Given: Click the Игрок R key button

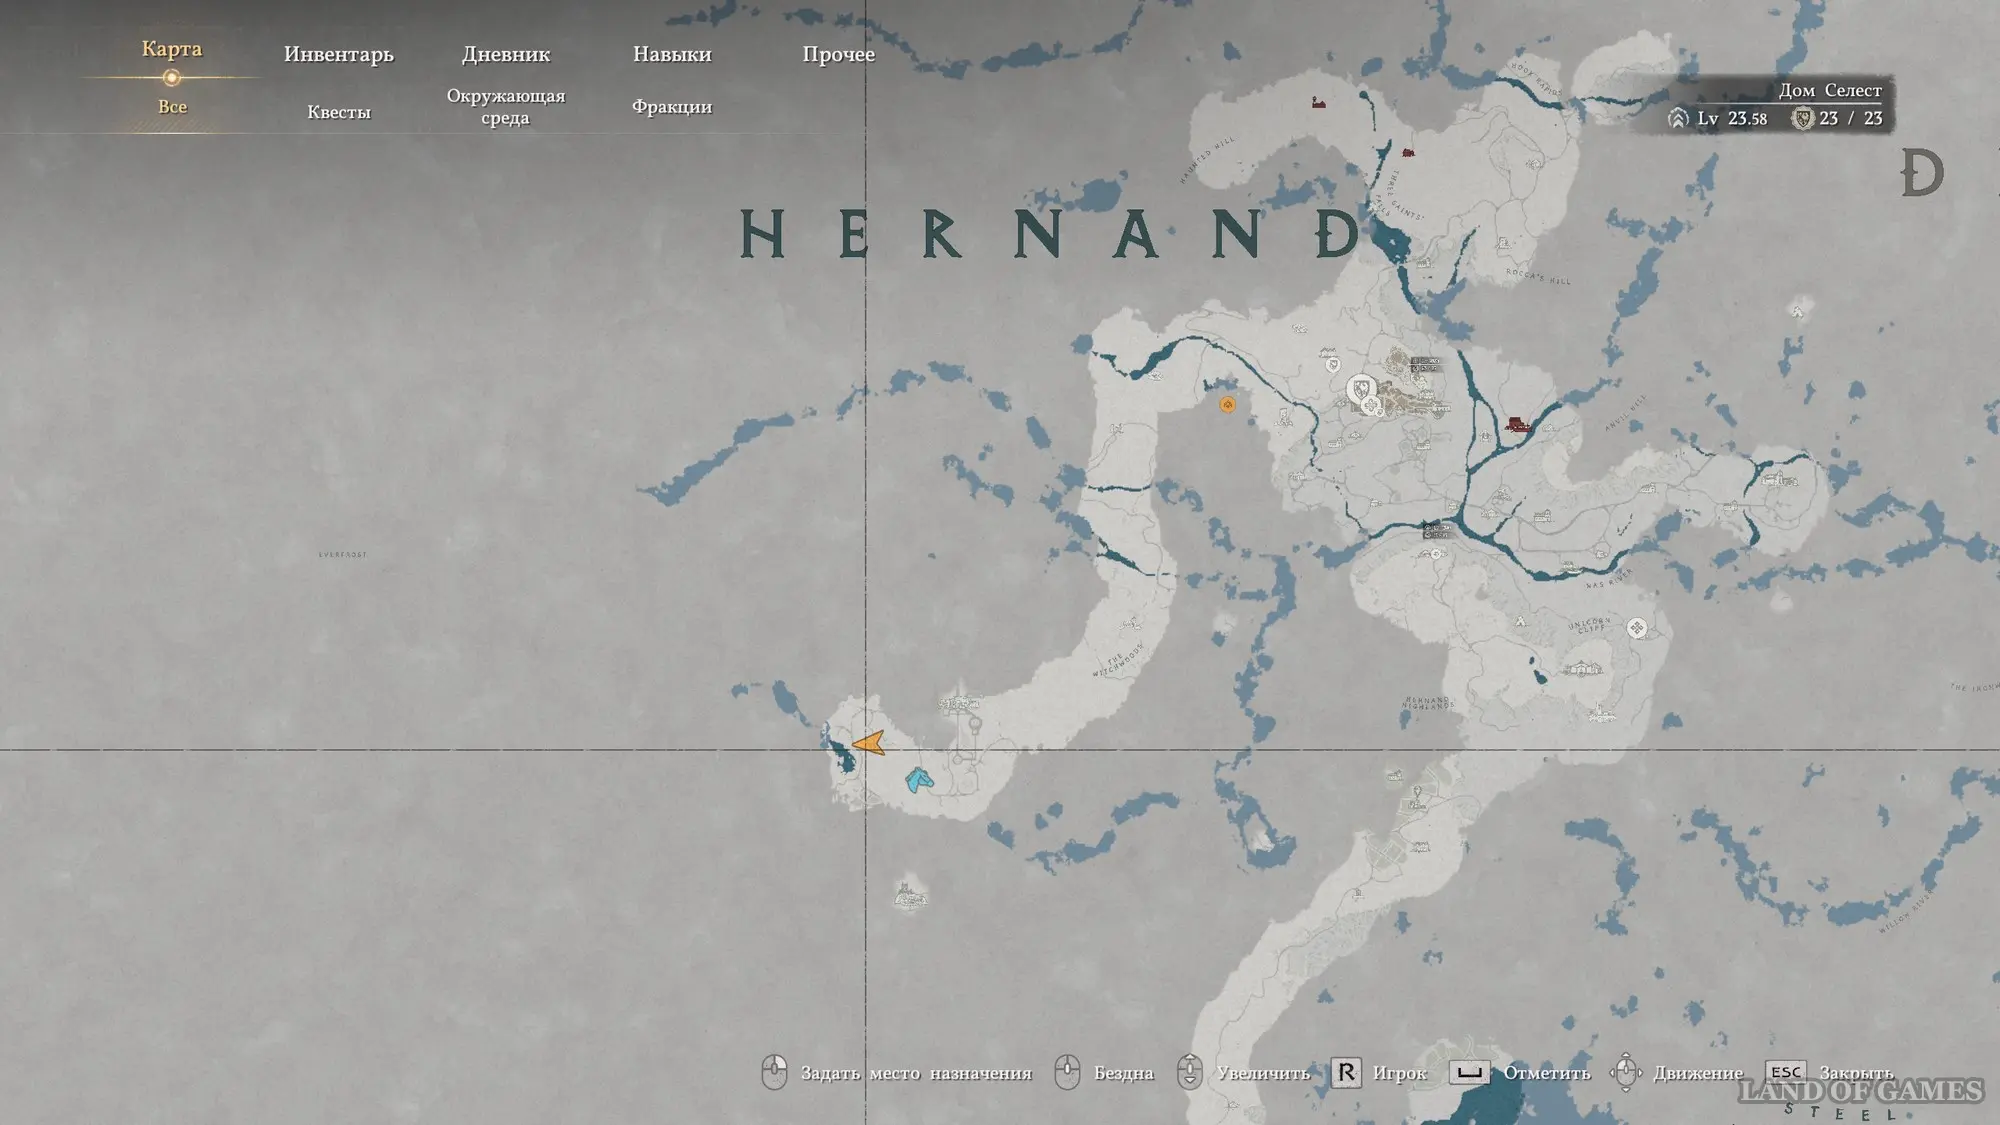Looking at the screenshot, I should click(x=1346, y=1073).
